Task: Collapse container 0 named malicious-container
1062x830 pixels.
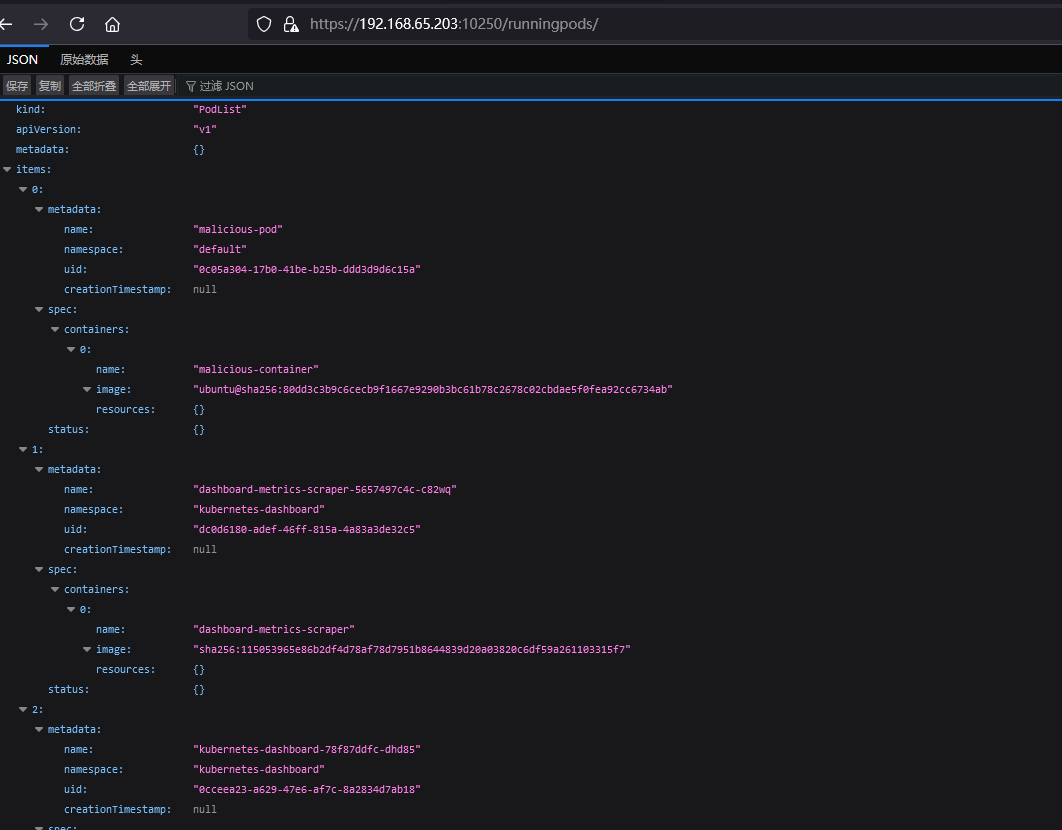Action: (71, 350)
